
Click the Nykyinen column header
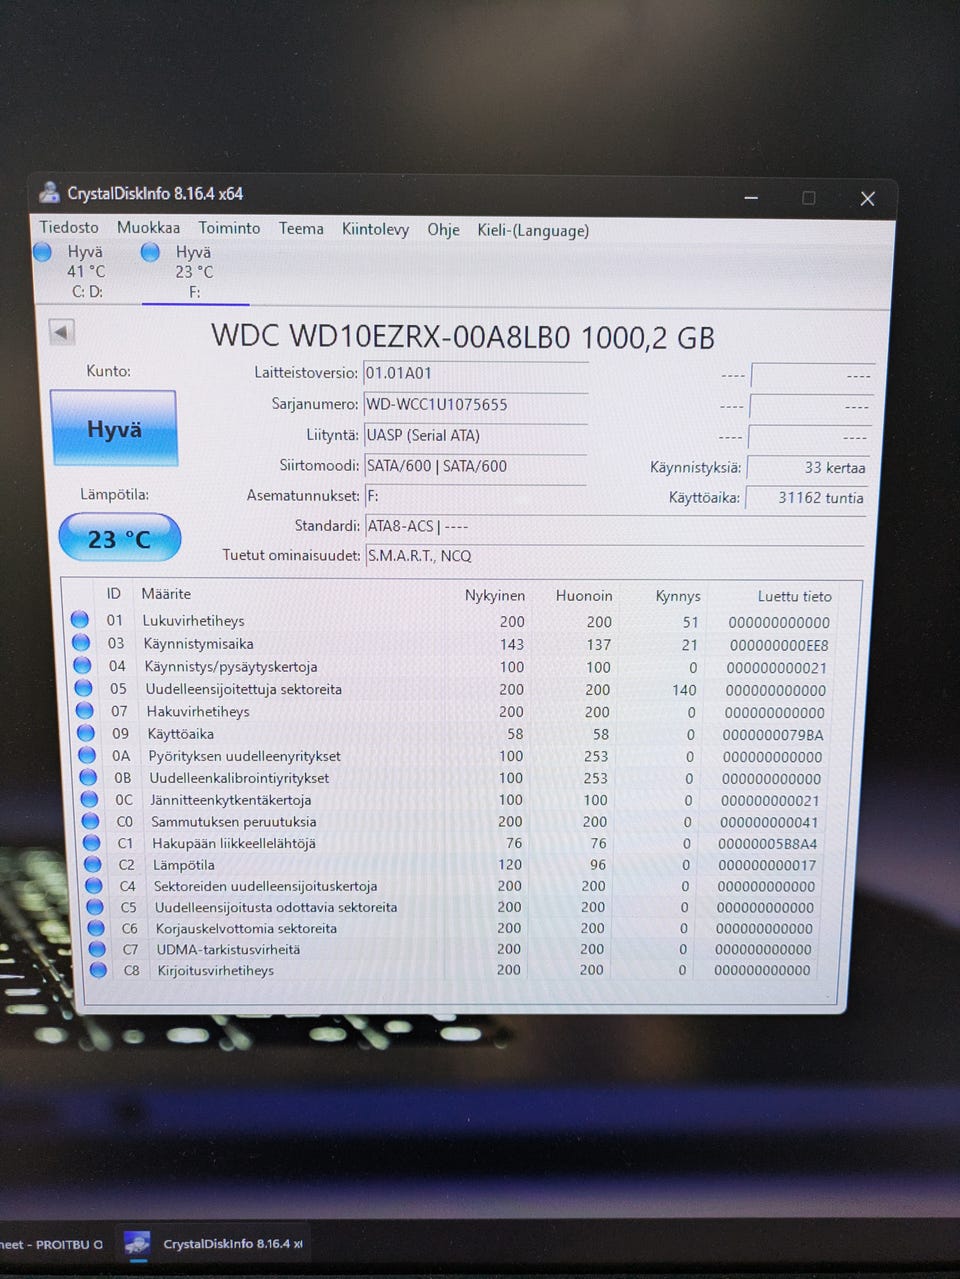click(x=495, y=595)
